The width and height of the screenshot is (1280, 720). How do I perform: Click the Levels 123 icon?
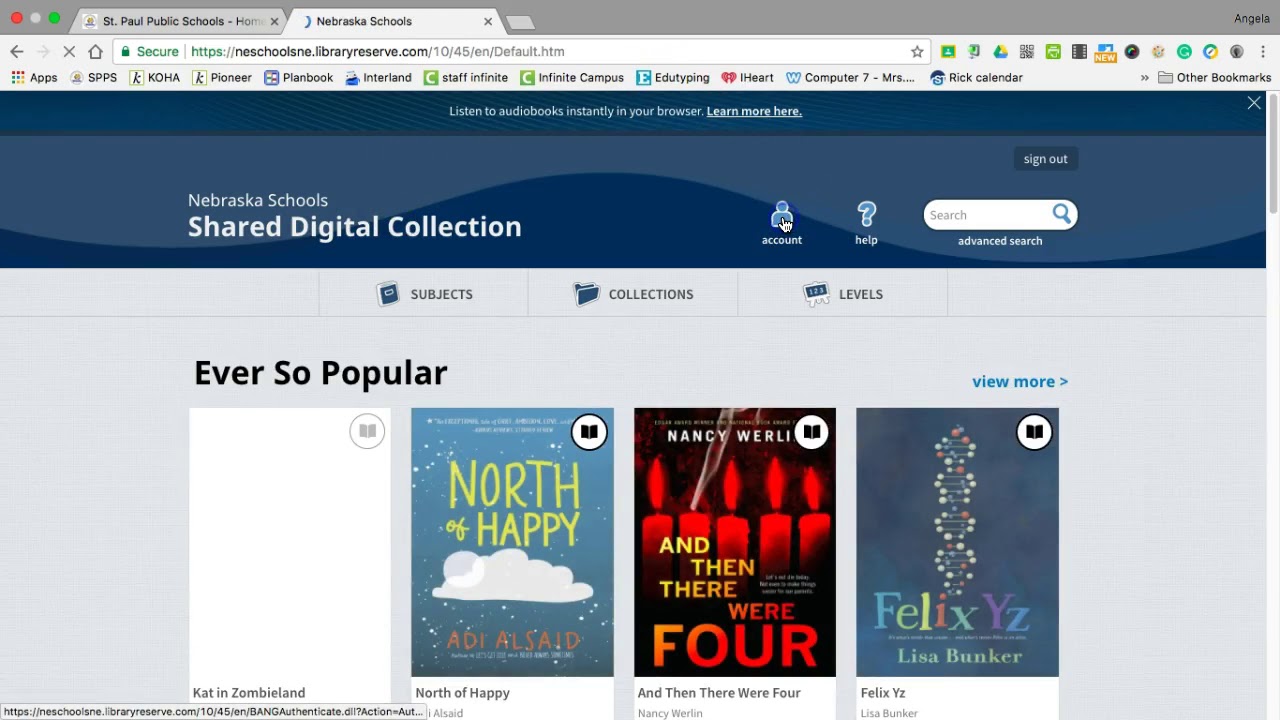tap(816, 294)
